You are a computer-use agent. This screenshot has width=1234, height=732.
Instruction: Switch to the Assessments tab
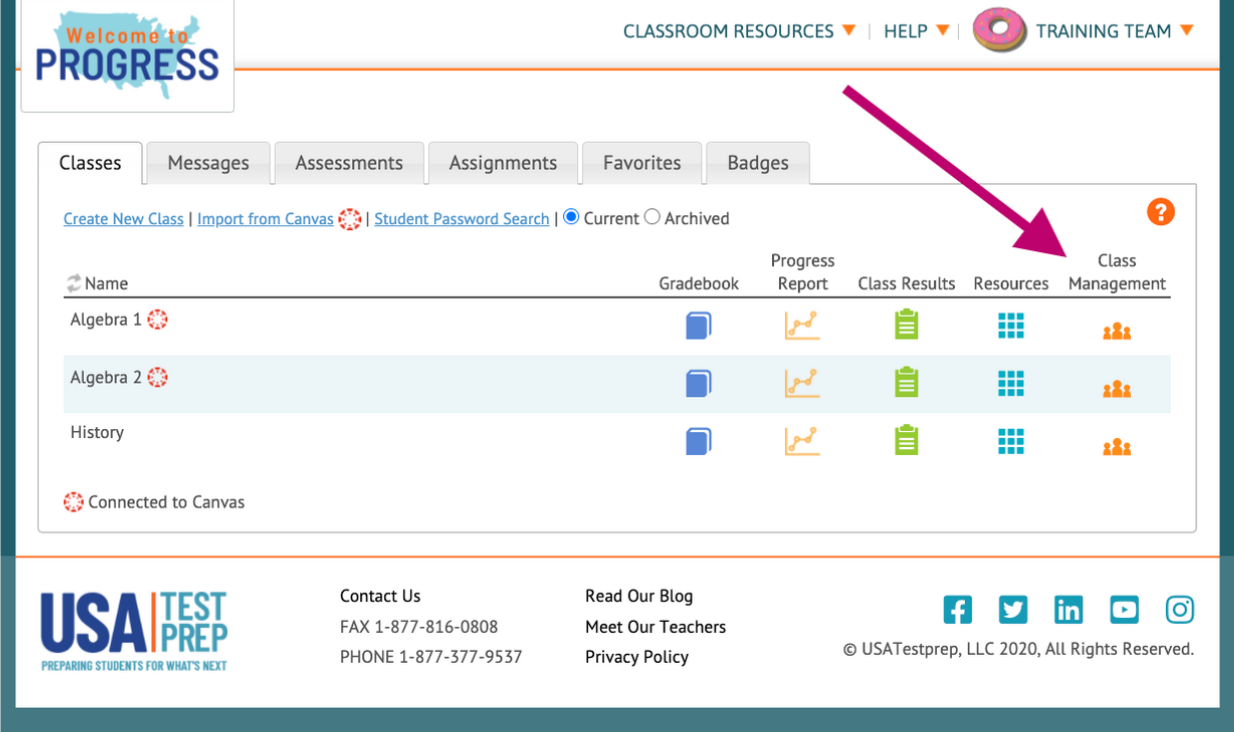(349, 163)
